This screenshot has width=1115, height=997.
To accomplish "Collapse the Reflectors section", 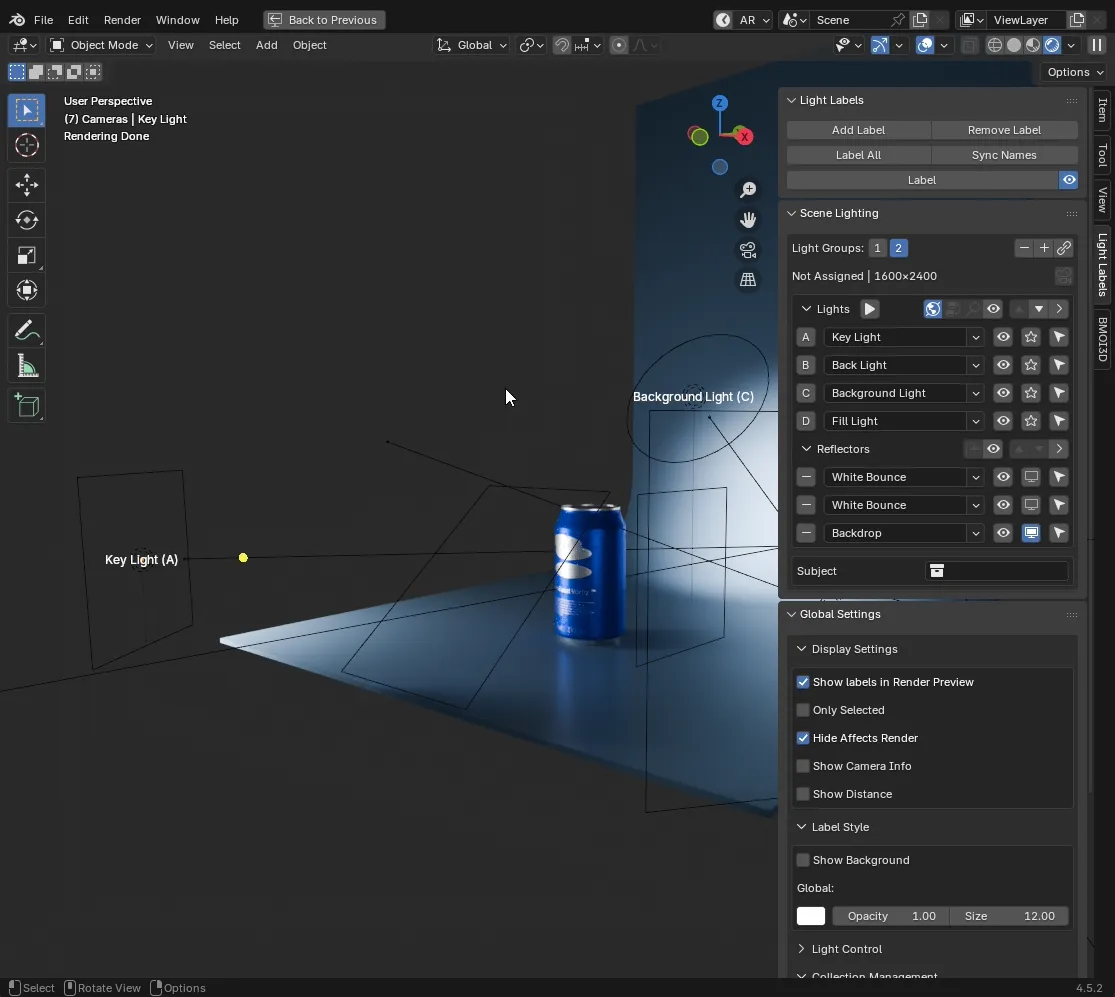I will click(806, 449).
